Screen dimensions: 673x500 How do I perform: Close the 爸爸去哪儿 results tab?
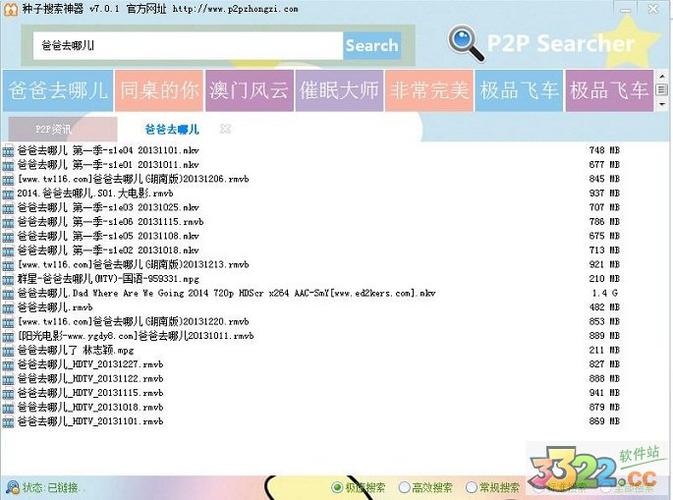225,129
